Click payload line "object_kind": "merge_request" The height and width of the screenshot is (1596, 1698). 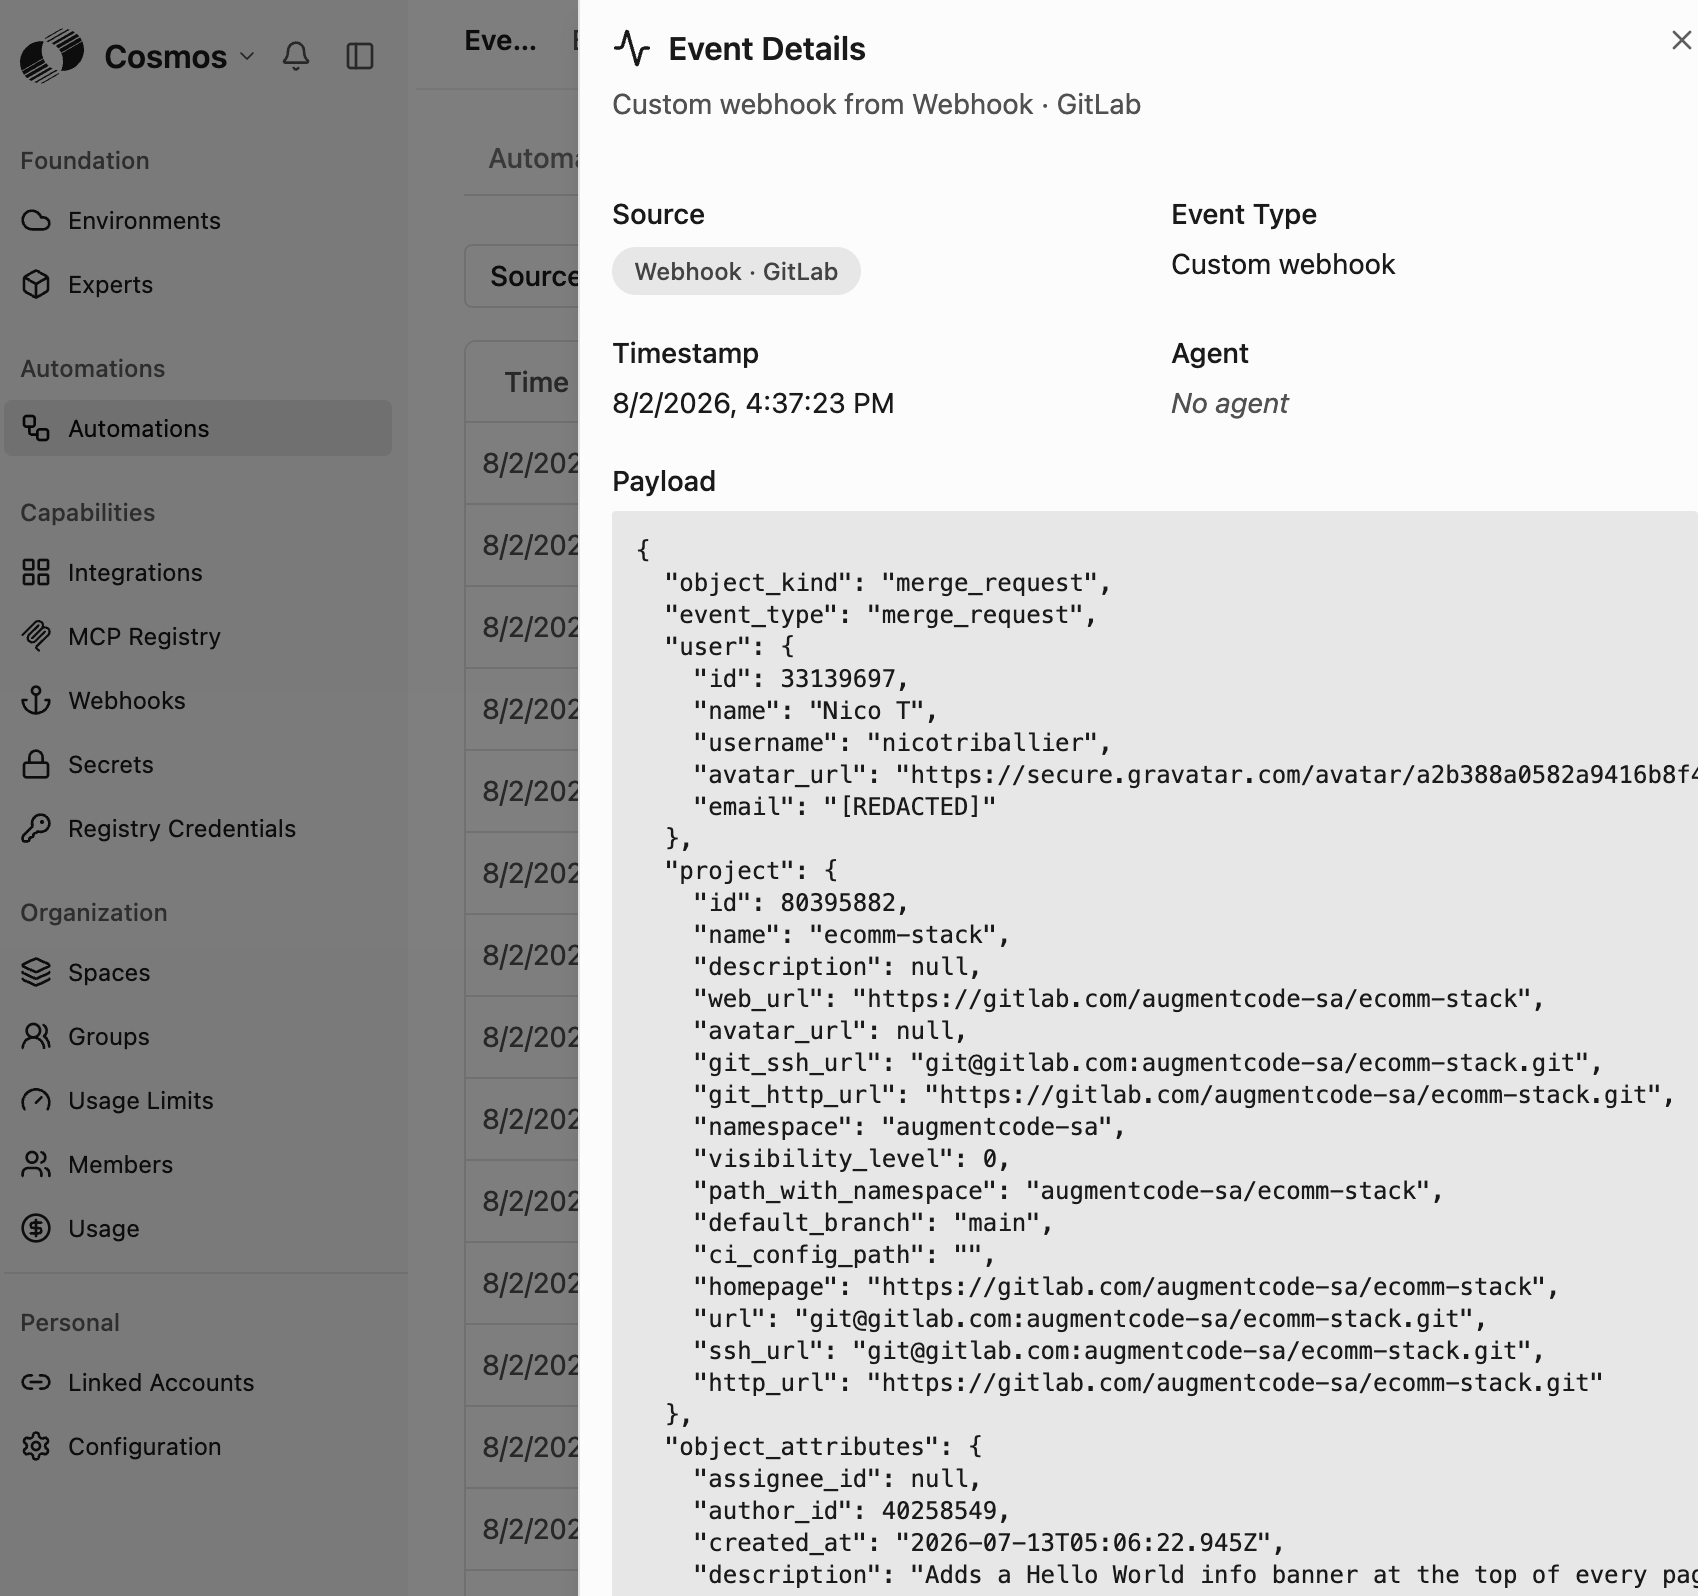tap(888, 583)
